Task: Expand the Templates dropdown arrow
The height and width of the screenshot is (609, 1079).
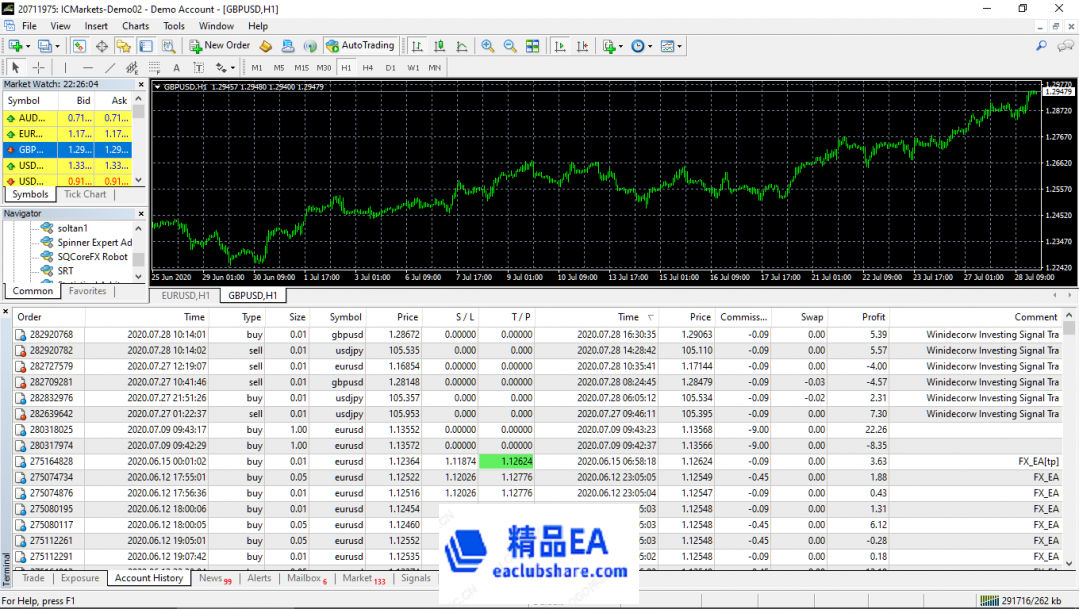Action: pos(679,46)
